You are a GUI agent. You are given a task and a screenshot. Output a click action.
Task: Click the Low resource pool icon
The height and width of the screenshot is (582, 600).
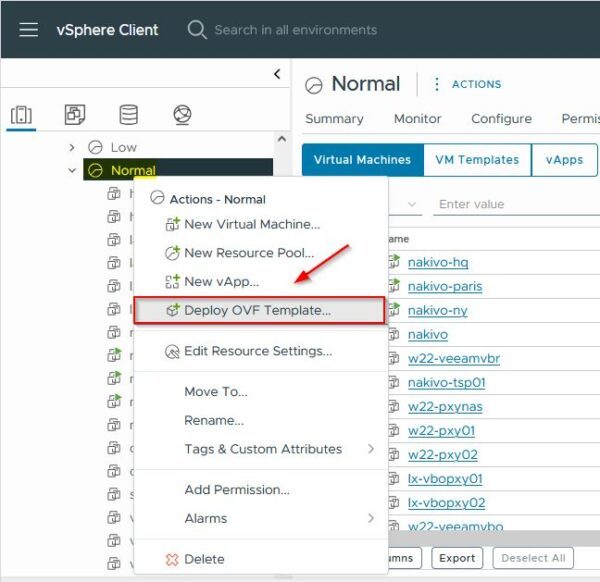click(95, 147)
